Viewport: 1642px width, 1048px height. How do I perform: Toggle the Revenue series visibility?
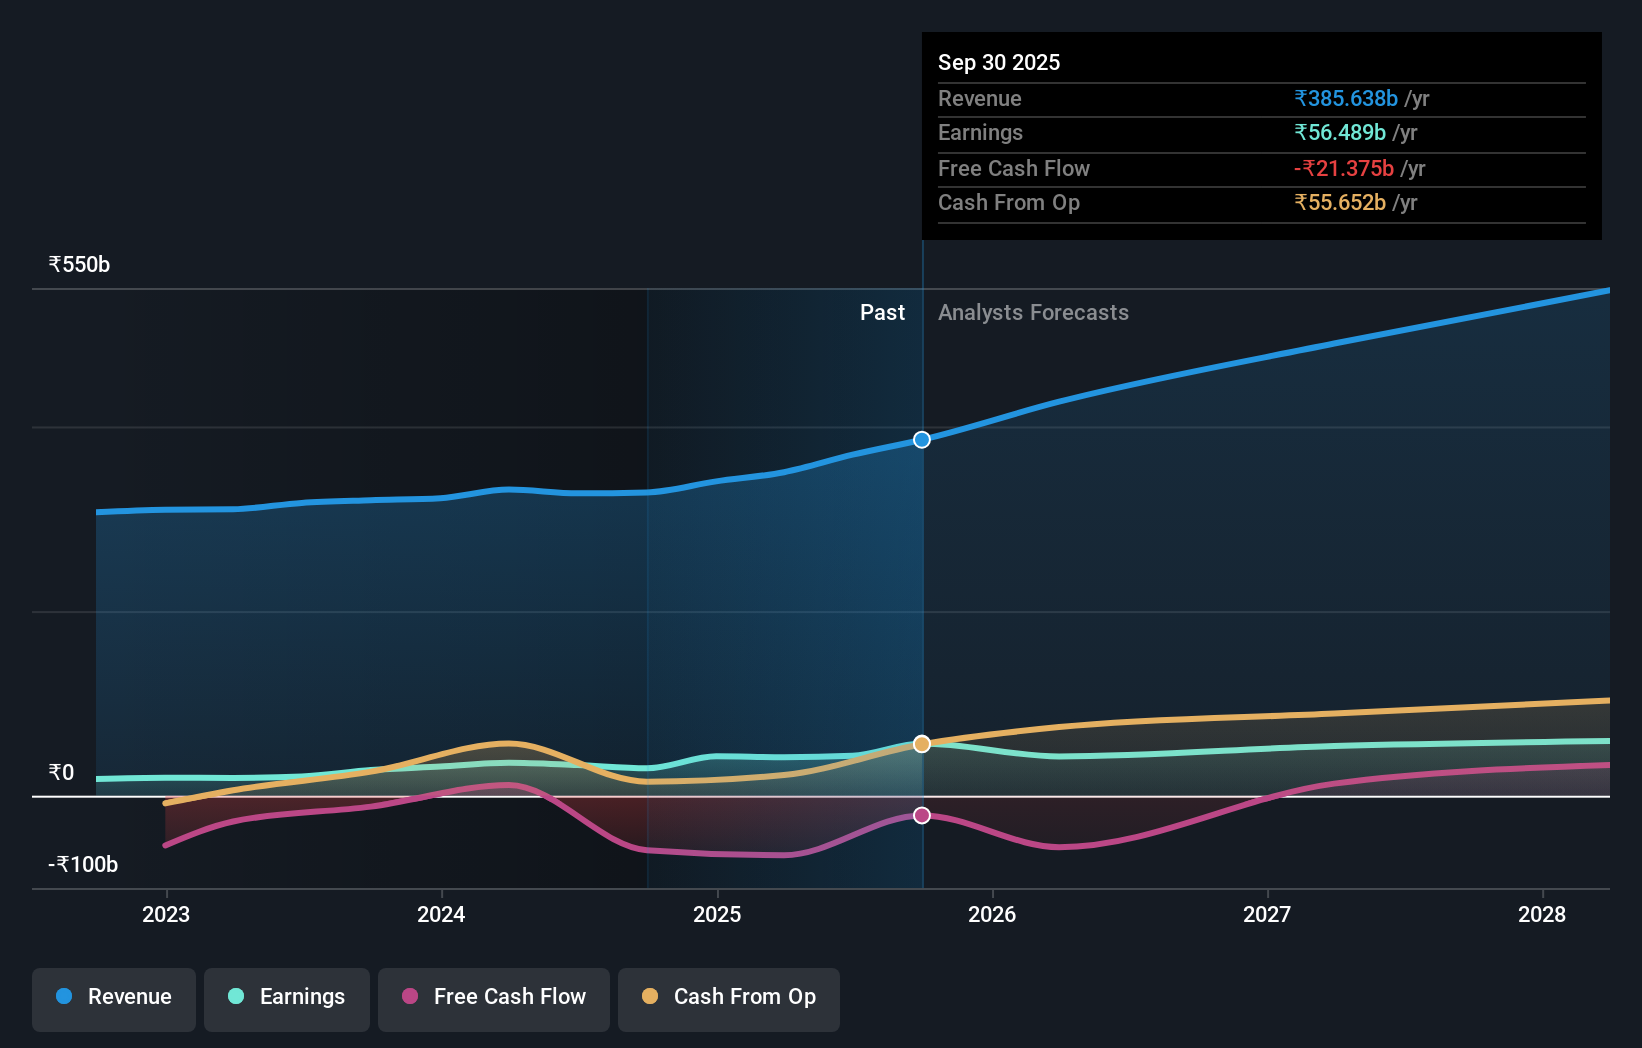113,997
